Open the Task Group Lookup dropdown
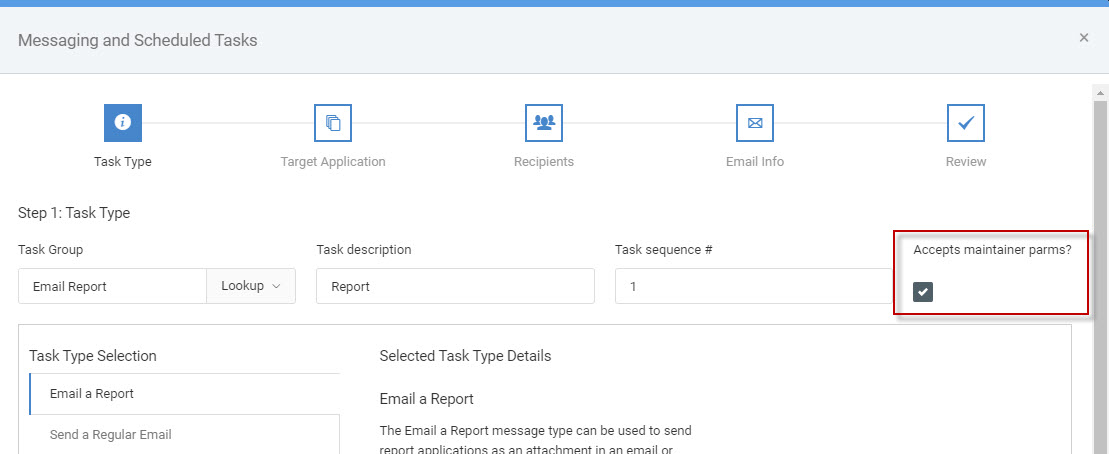The image size is (1109, 454). coord(251,286)
